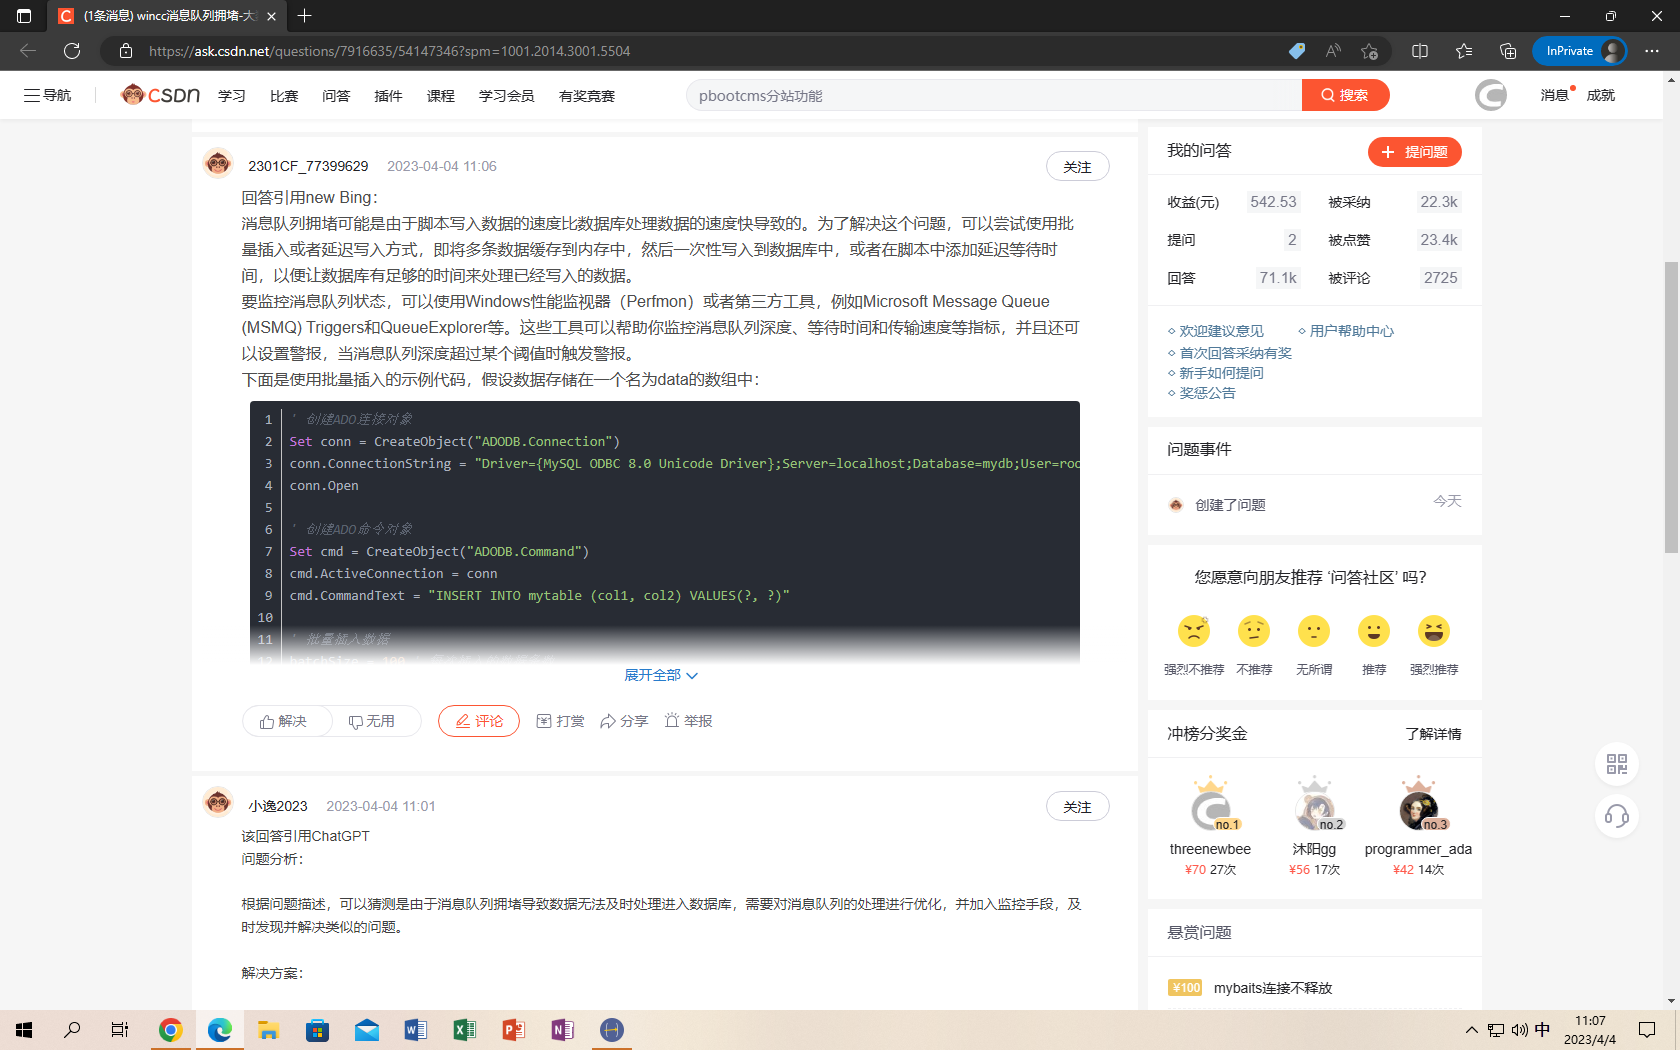Open new browser tab

(x=305, y=16)
